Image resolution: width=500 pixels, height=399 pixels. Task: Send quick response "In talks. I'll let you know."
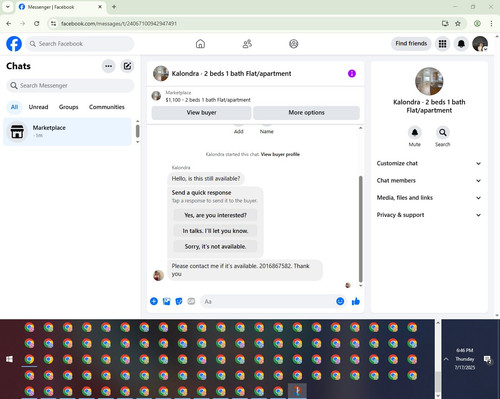tap(215, 231)
